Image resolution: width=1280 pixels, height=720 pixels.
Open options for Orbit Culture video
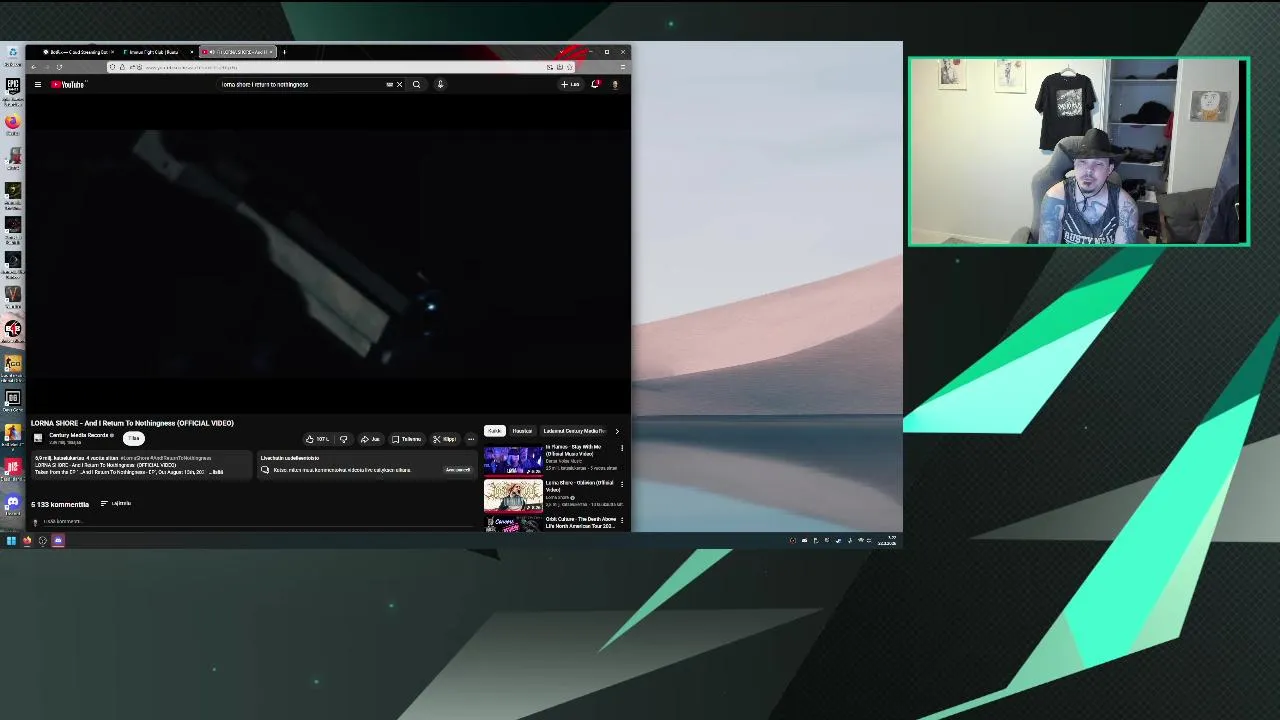pyautogui.click(x=622, y=520)
